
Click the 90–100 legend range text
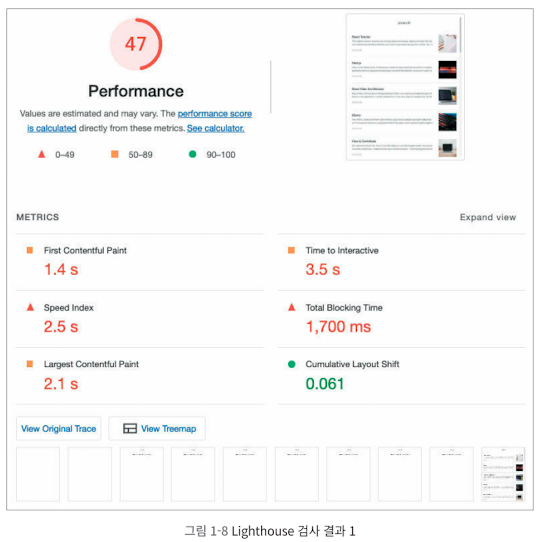[x=221, y=155]
